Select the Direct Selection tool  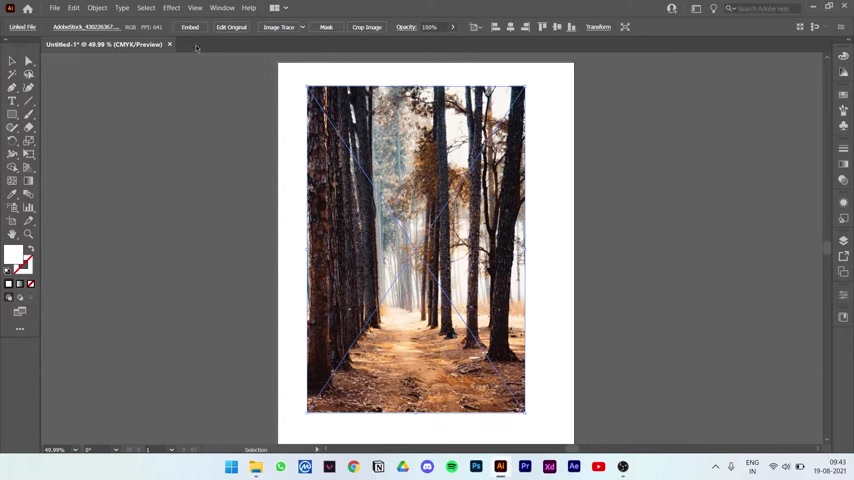tap(28, 61)
